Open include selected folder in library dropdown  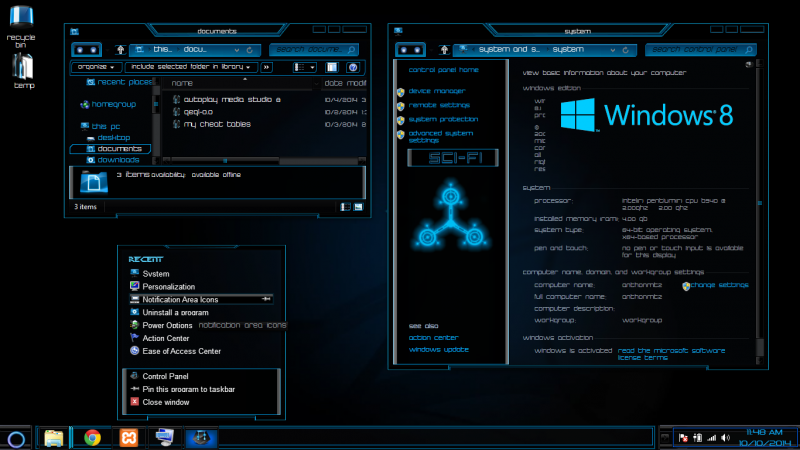(190, 67)
